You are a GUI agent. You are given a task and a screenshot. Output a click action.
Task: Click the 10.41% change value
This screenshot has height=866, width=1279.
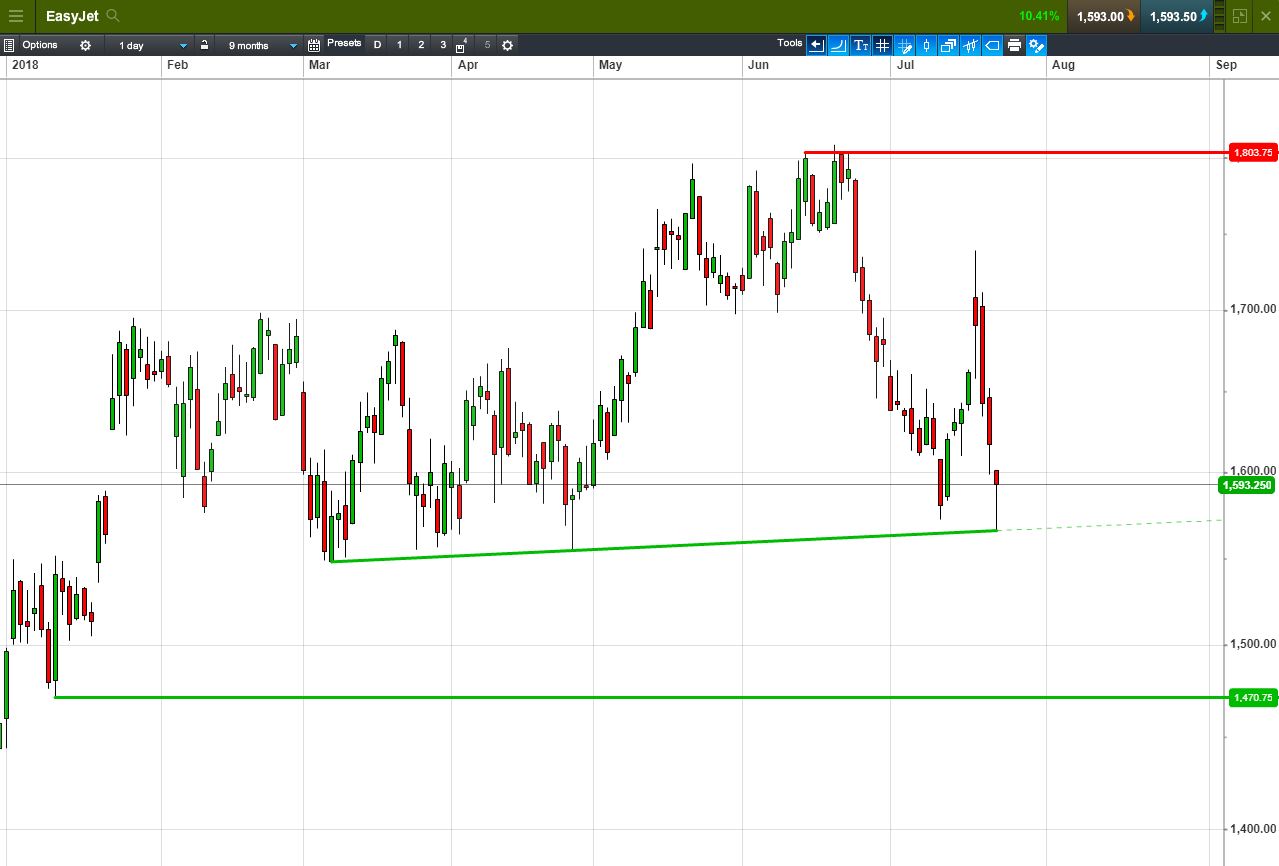1039,16
